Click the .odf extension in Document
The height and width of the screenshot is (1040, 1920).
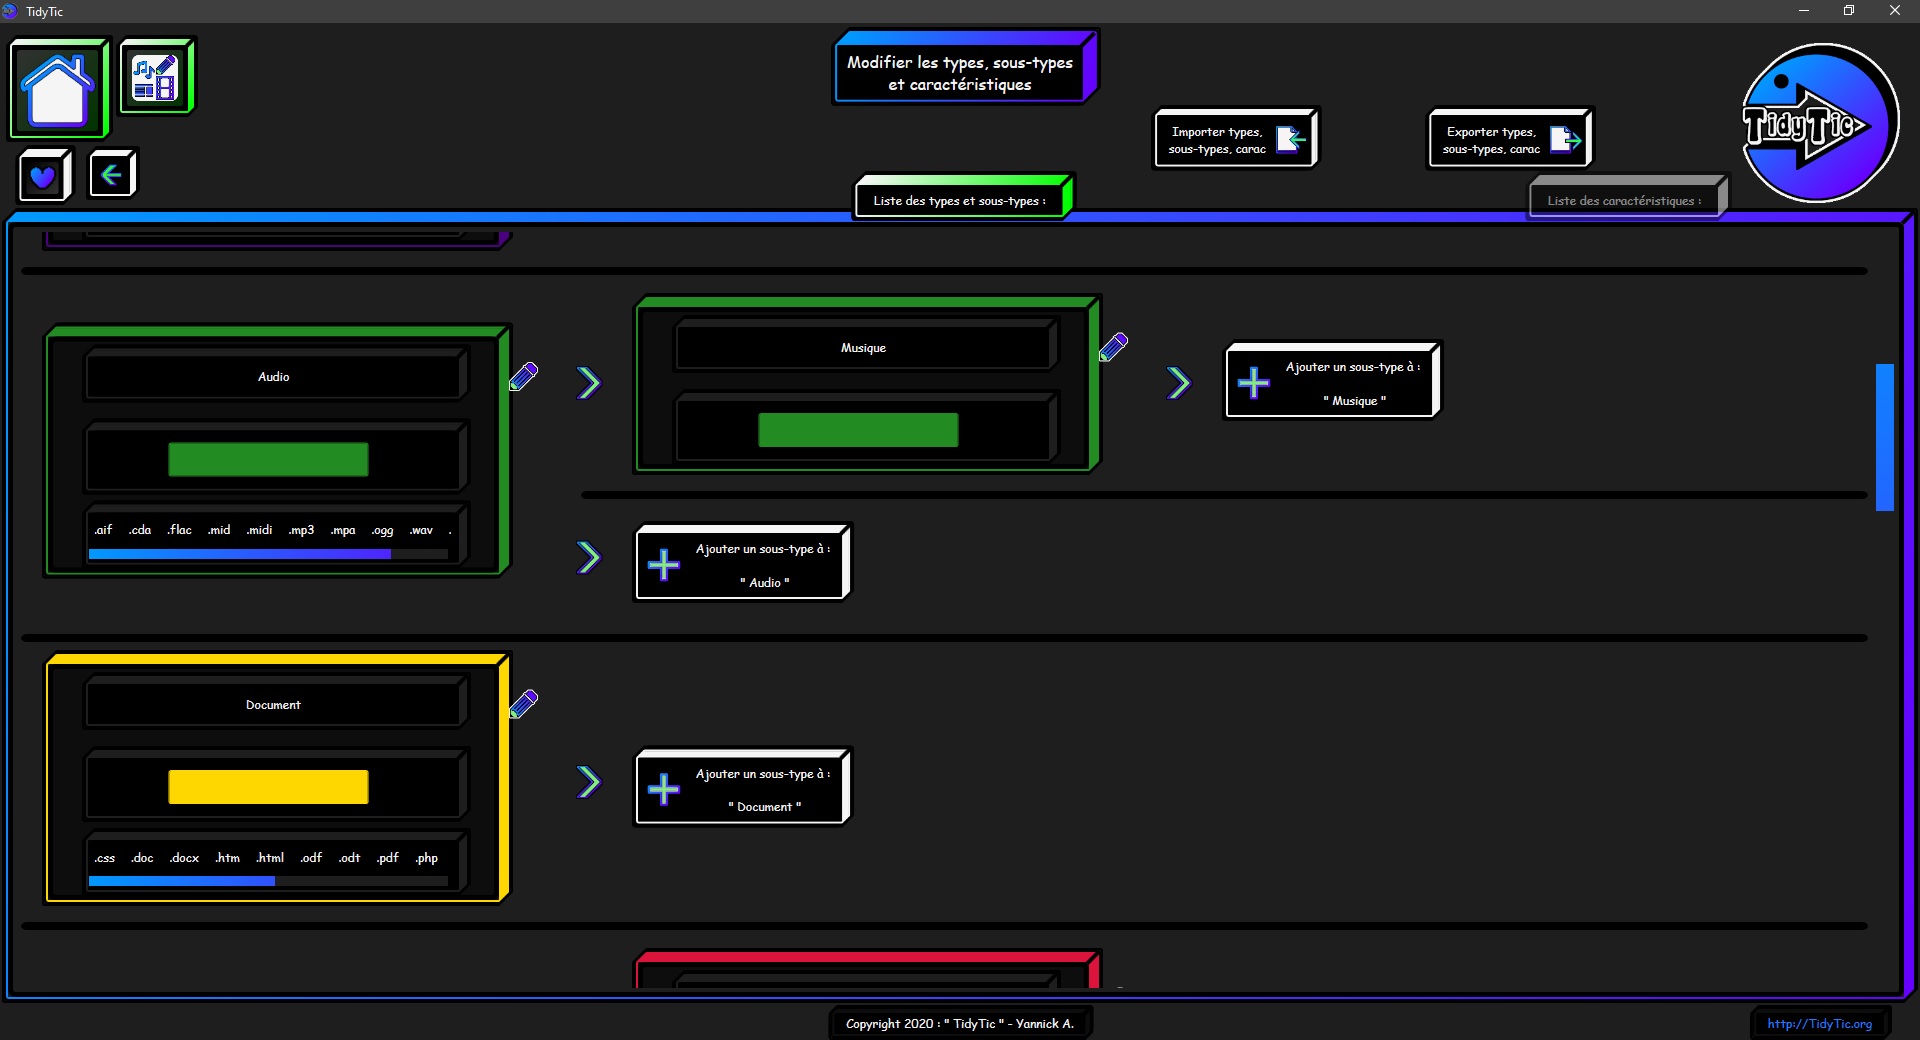(x=311, y=858)
